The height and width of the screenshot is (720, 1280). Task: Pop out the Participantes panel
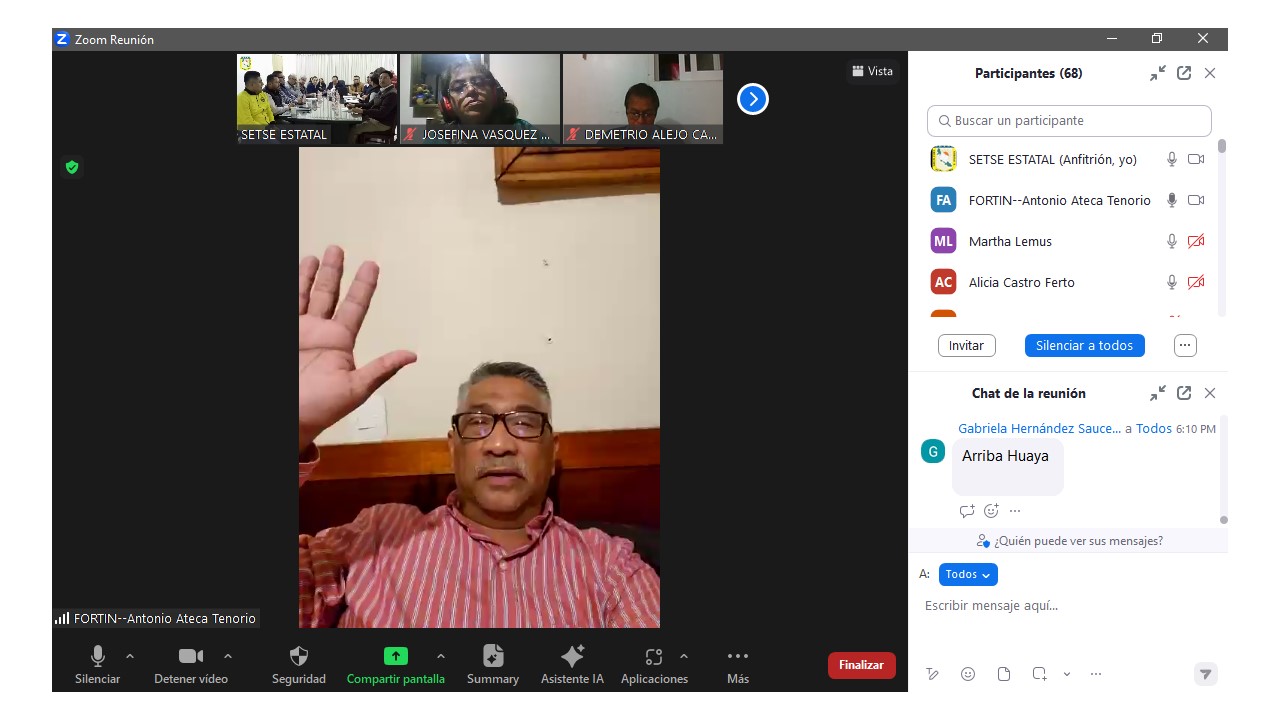tap(1184, 73)
